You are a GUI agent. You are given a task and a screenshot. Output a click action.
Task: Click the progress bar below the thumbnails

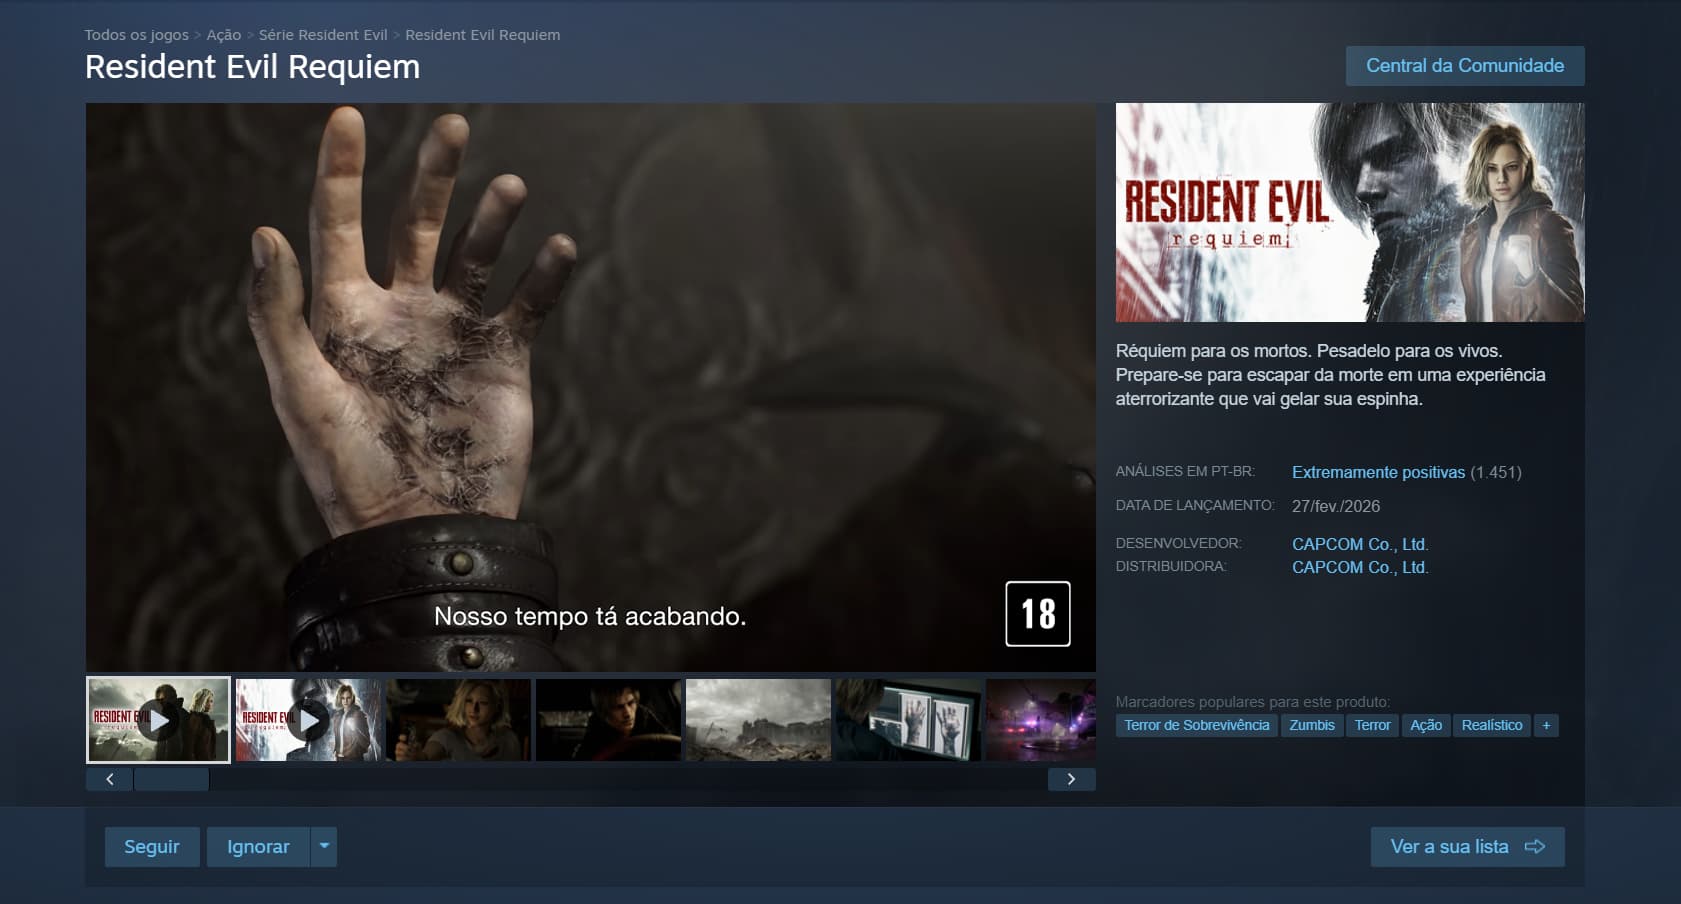(170, 778)
